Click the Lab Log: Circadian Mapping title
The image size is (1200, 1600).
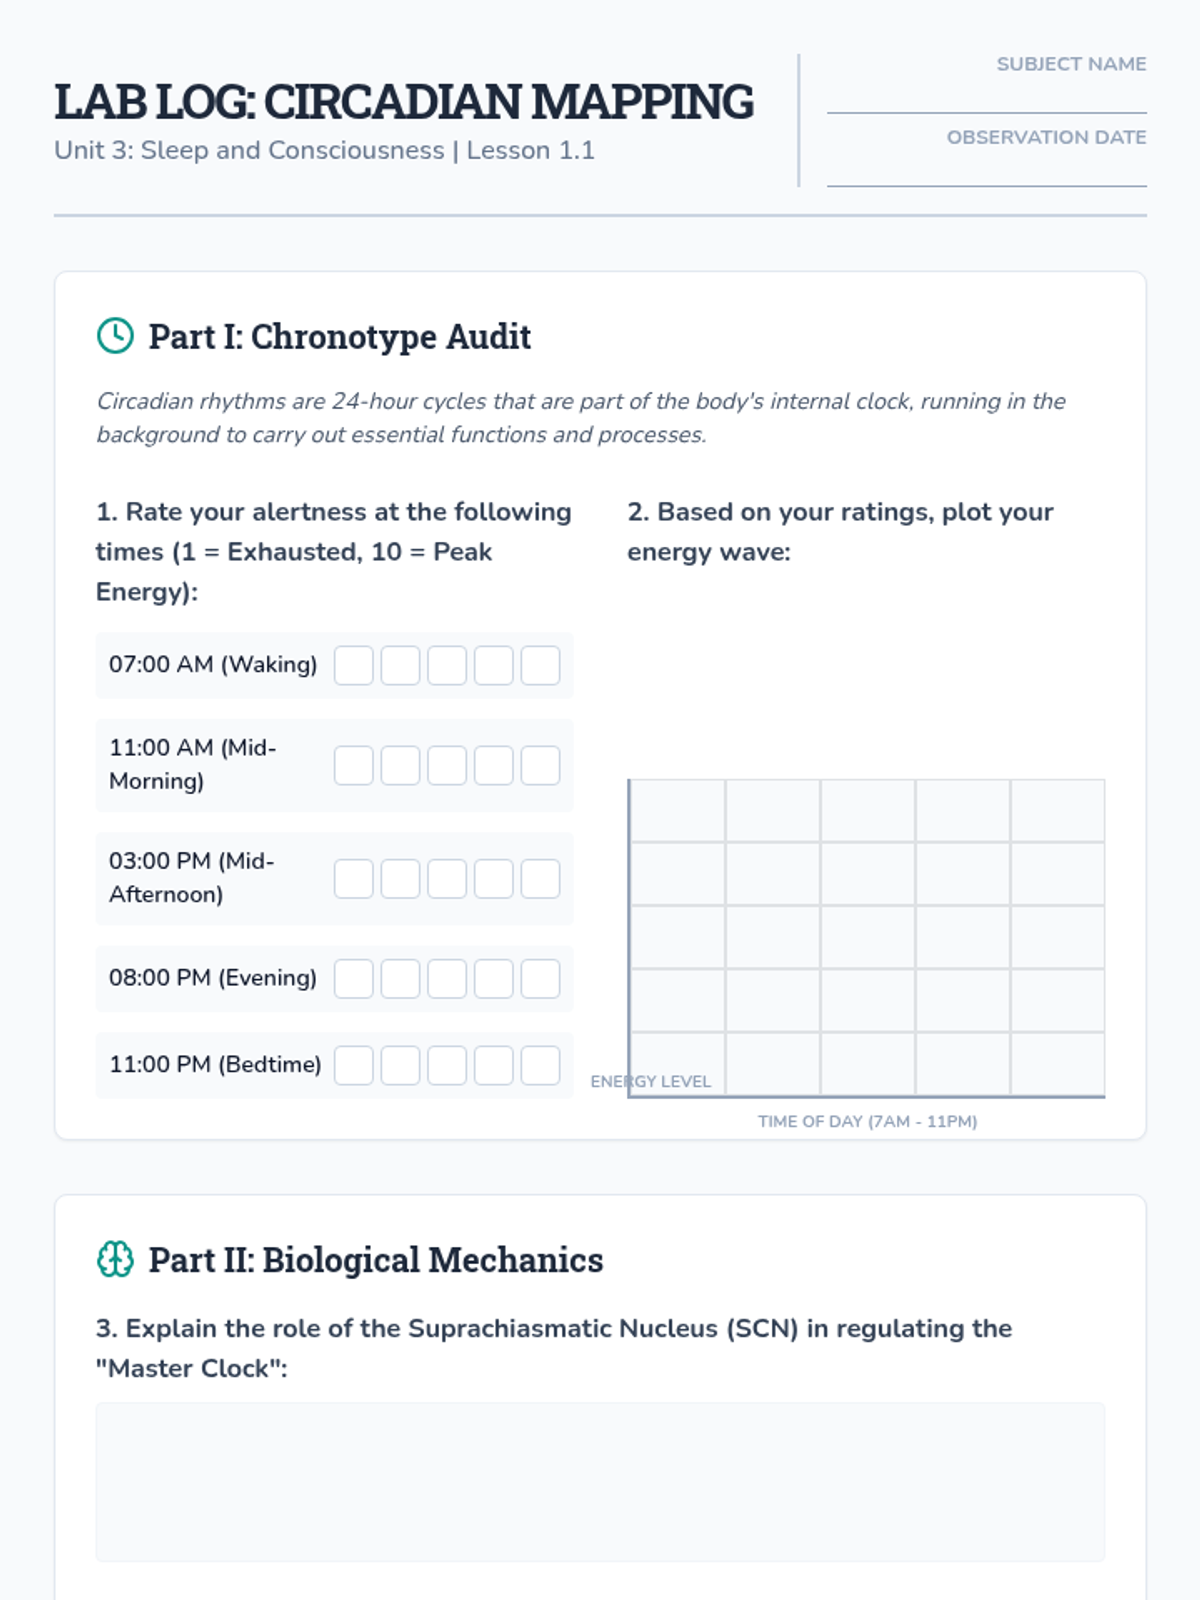pyautogui.click(x=404, y=102)
